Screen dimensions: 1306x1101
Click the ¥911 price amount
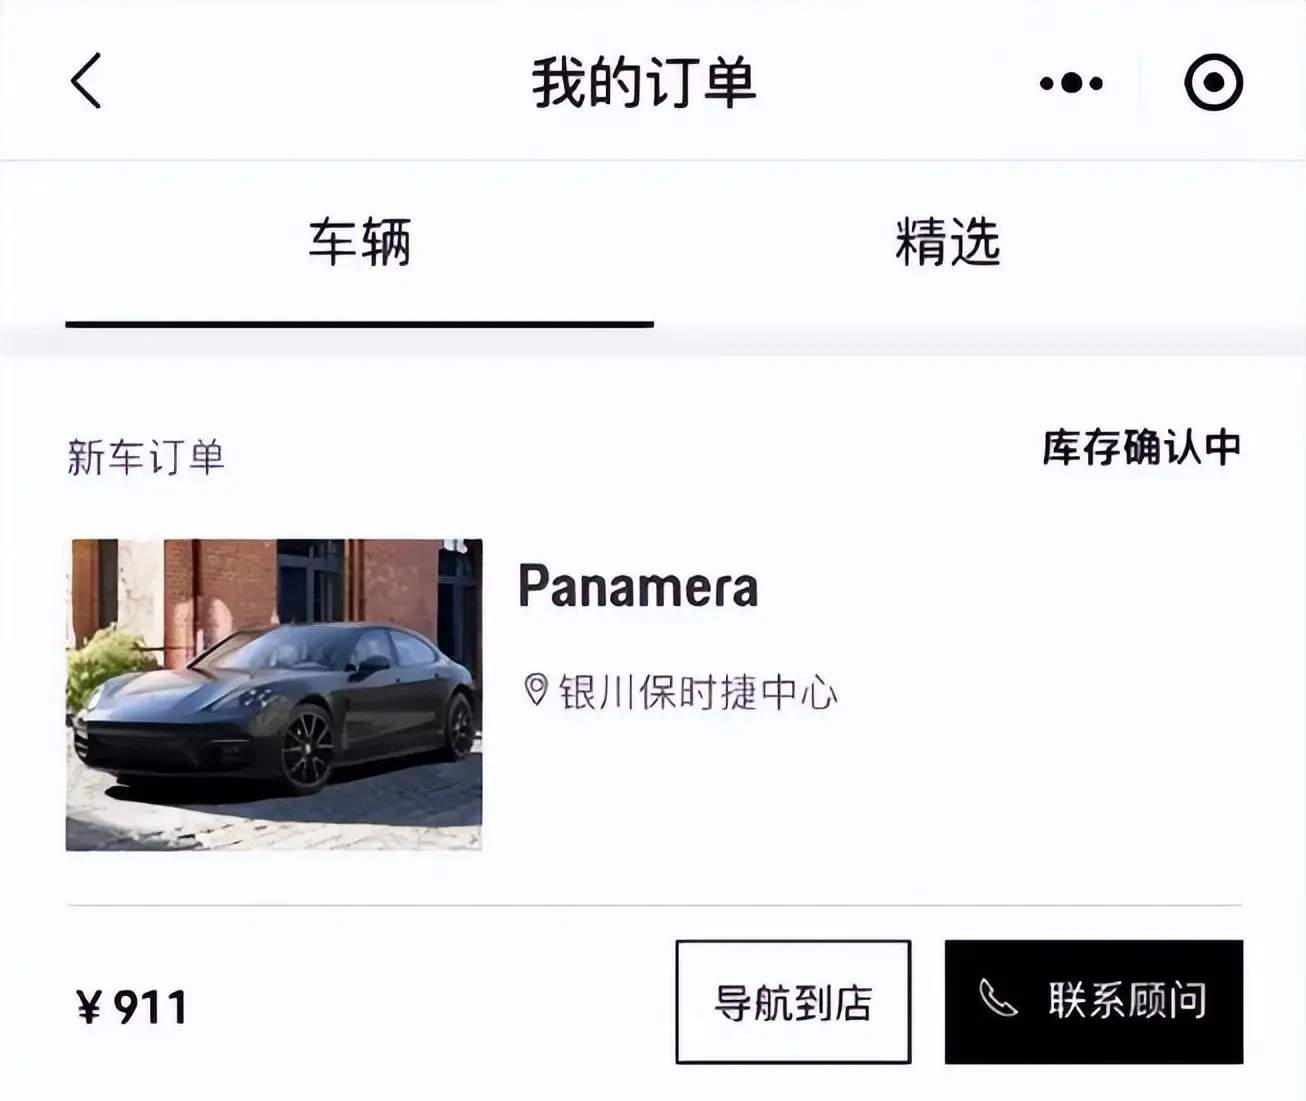click(x=132, y=1007)
